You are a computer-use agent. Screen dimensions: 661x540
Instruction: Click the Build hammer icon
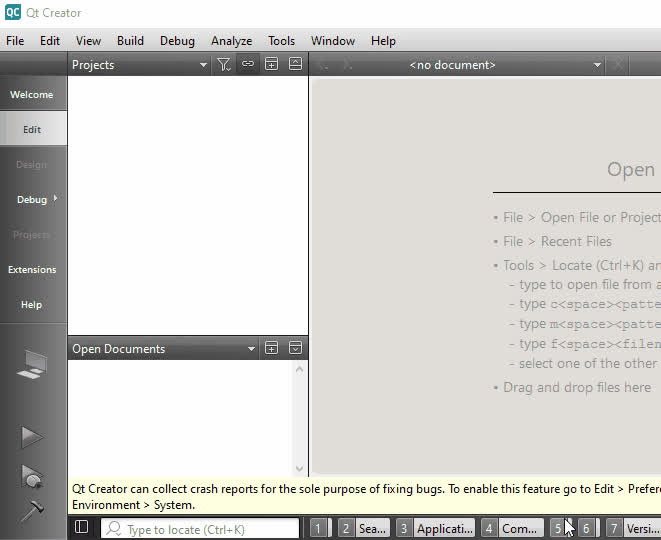click(x=32, y=510)
